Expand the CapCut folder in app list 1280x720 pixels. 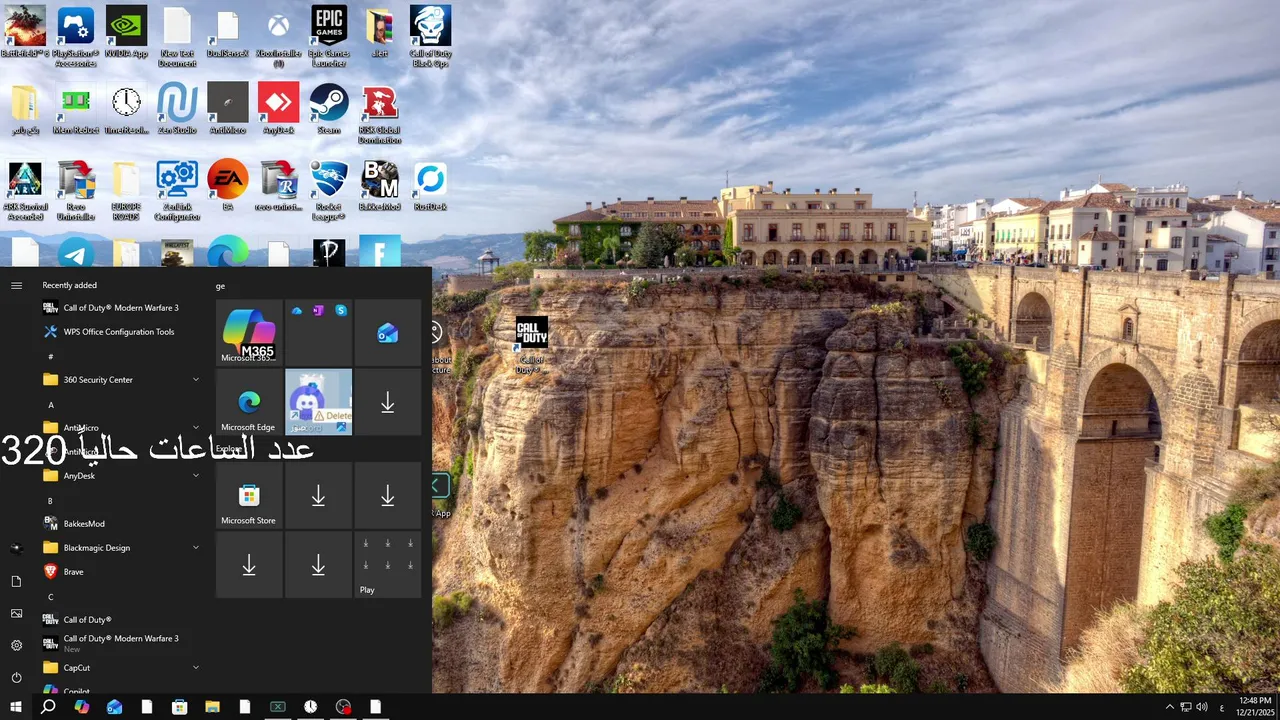click(x=120, y=668)
